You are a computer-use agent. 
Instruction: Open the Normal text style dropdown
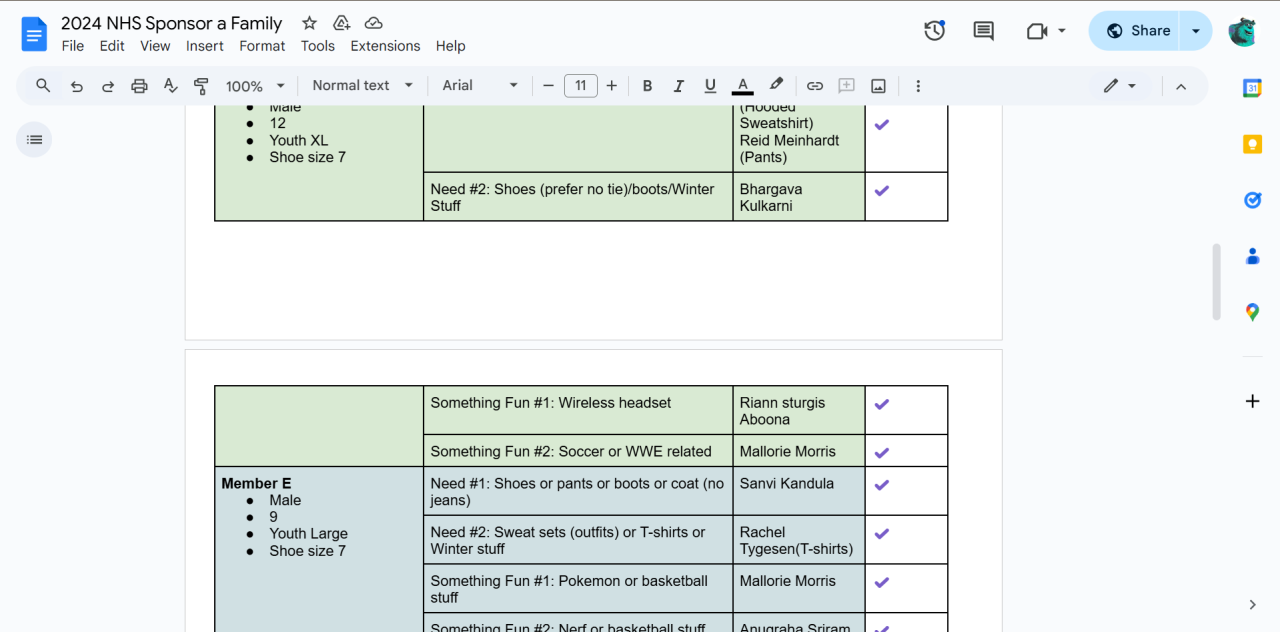click(x=362, y=86)
